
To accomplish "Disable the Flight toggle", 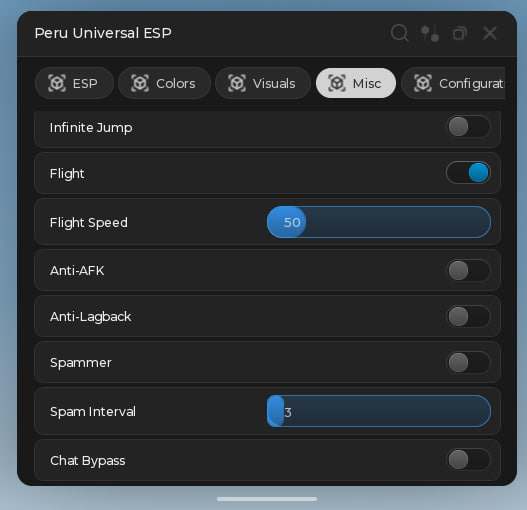I will (468, 173).
